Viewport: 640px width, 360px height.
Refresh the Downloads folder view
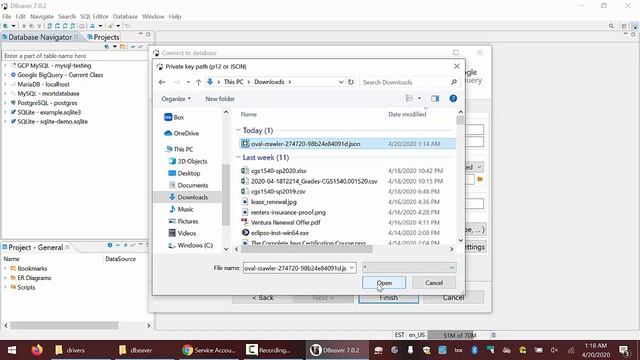pyautogui.click(x=351, y=82)
